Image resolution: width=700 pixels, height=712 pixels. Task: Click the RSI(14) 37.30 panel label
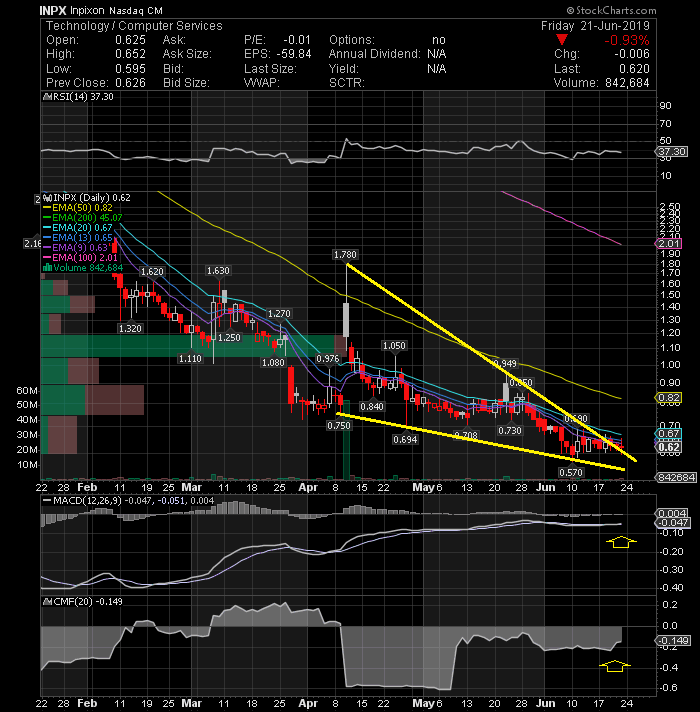click(x=83, y=97)
